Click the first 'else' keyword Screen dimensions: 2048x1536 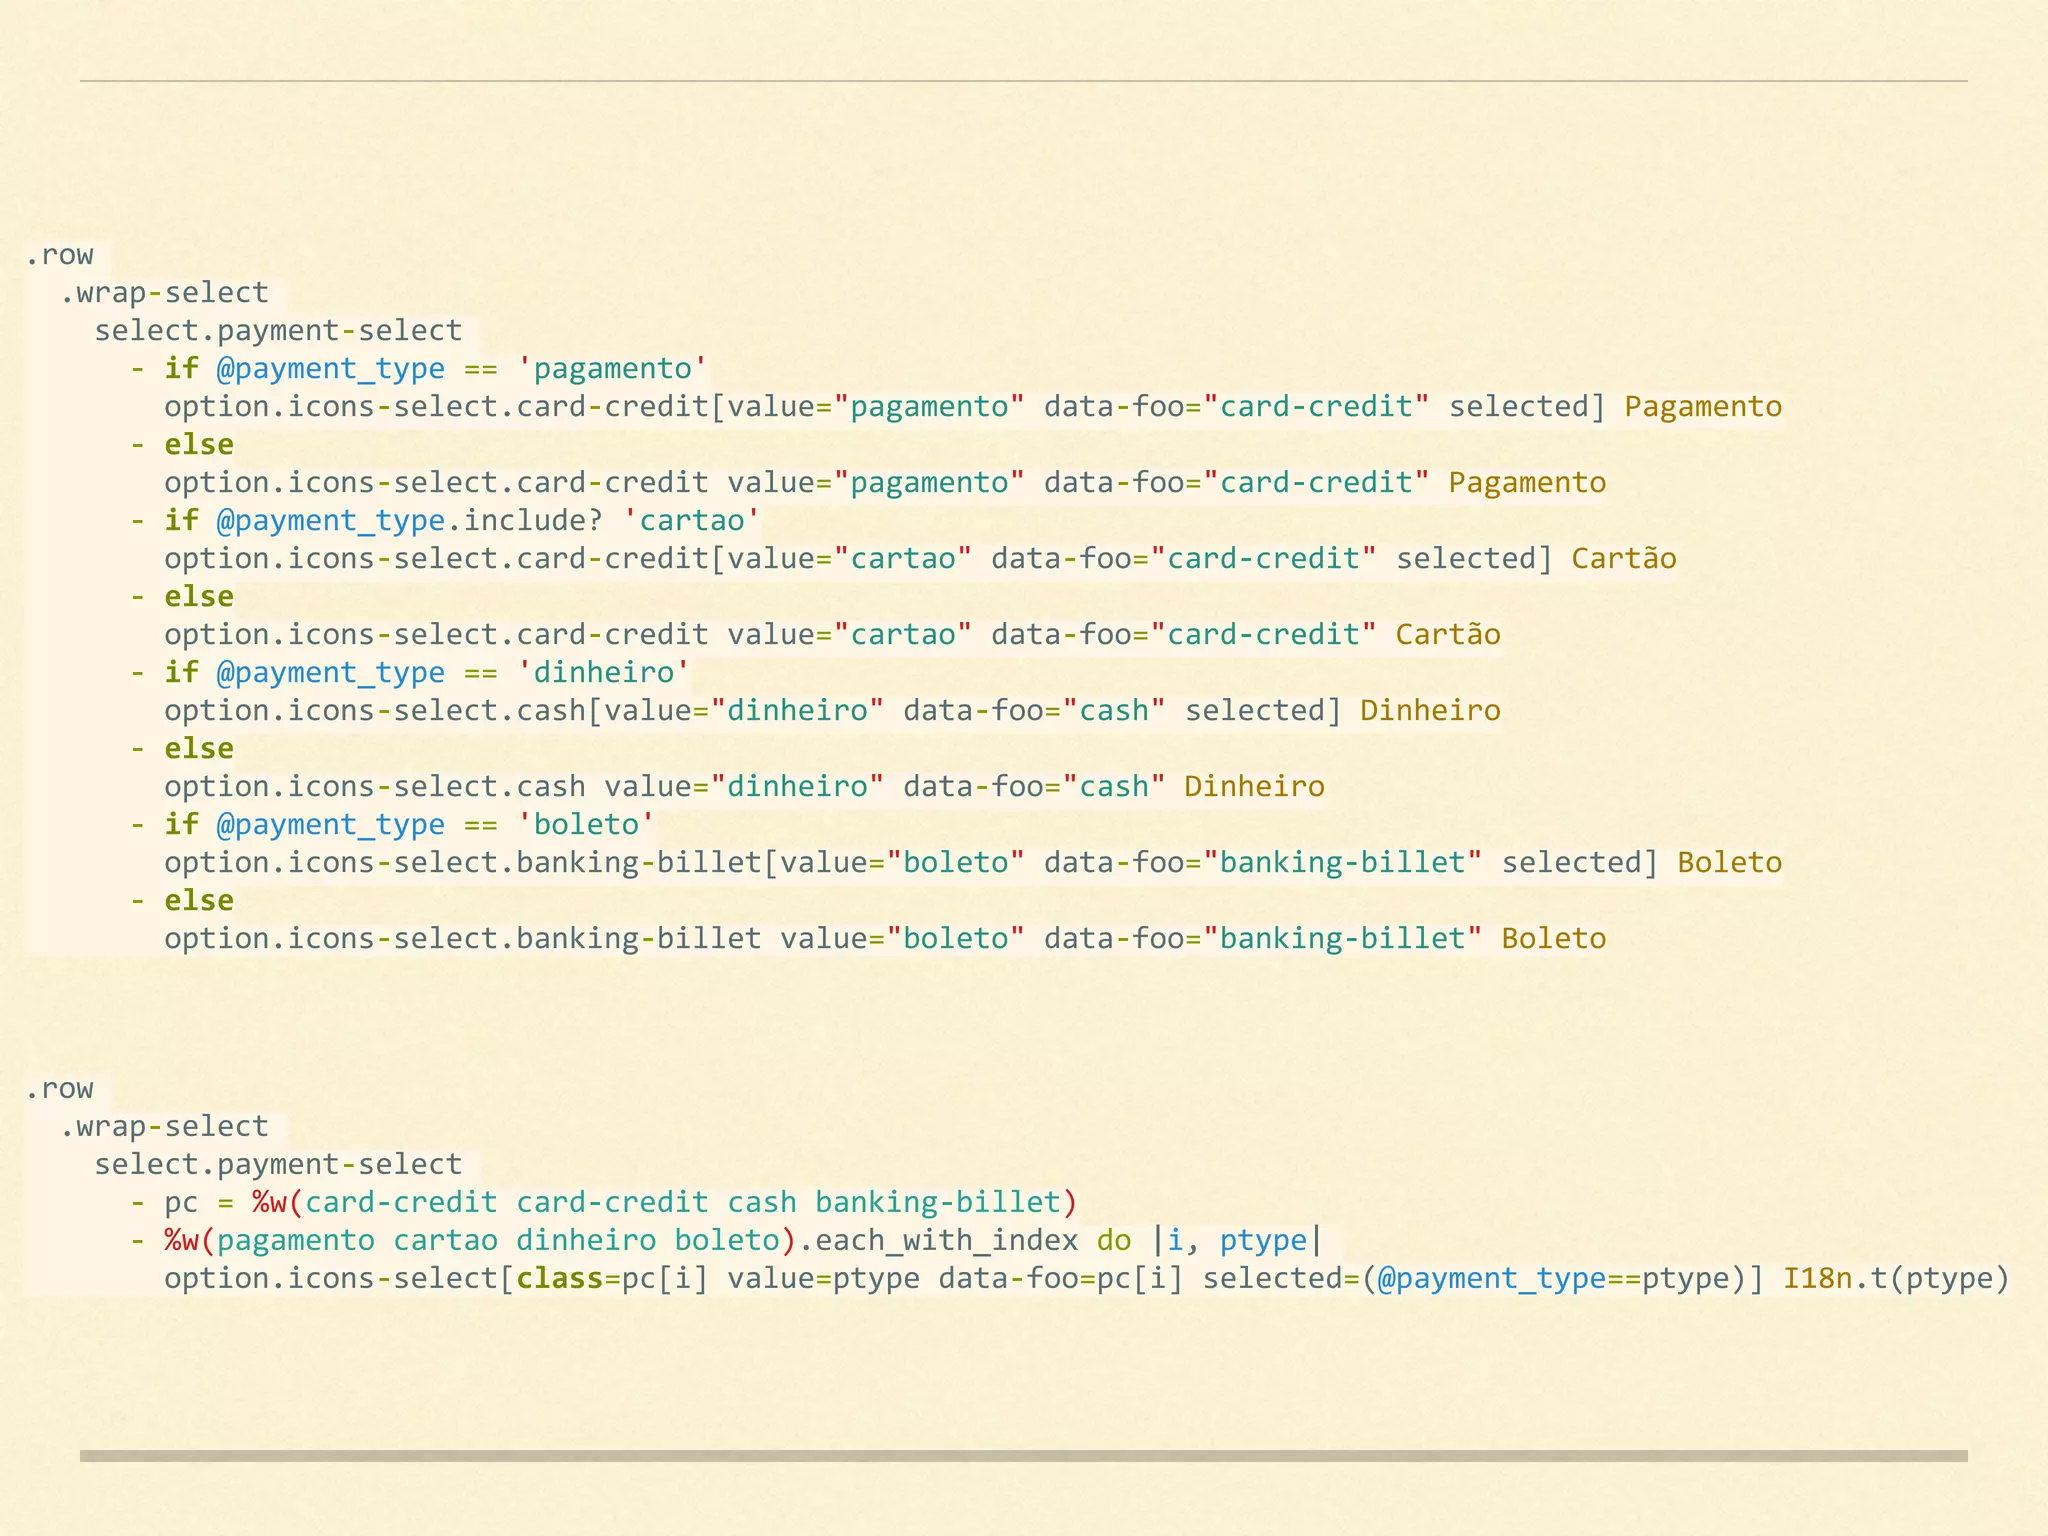coord(199,445)
